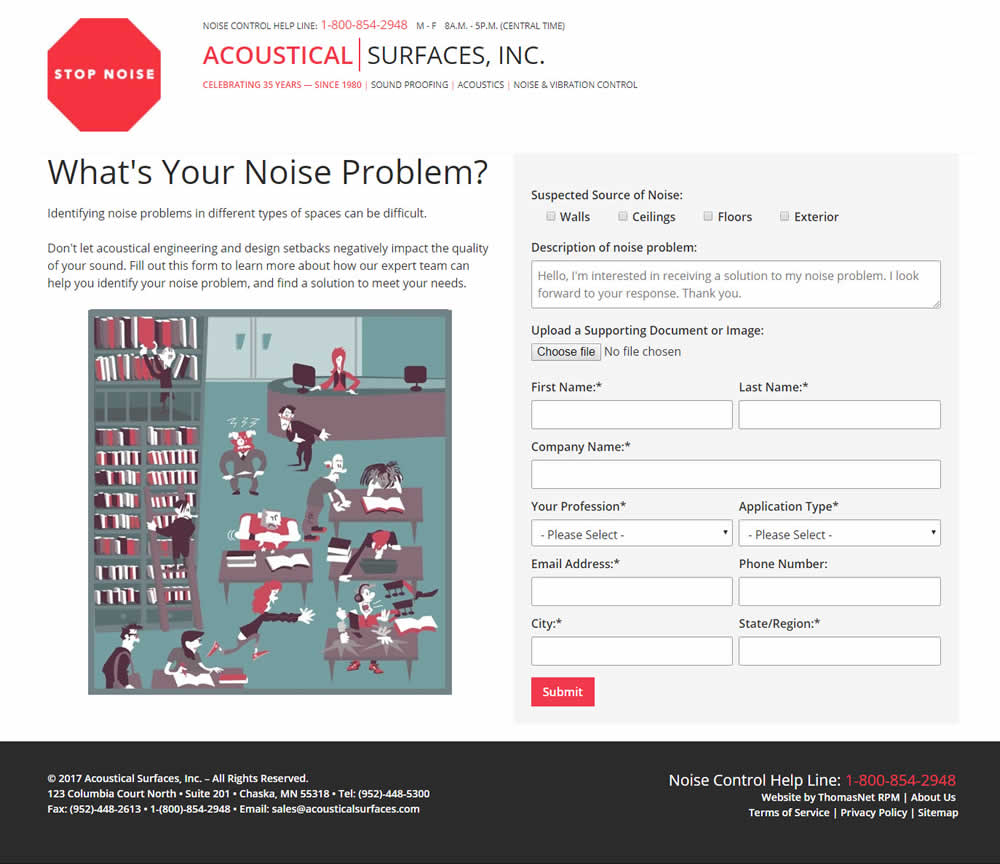Click the Acoustical Surfaces, Inc. header title

pos(374,55)
